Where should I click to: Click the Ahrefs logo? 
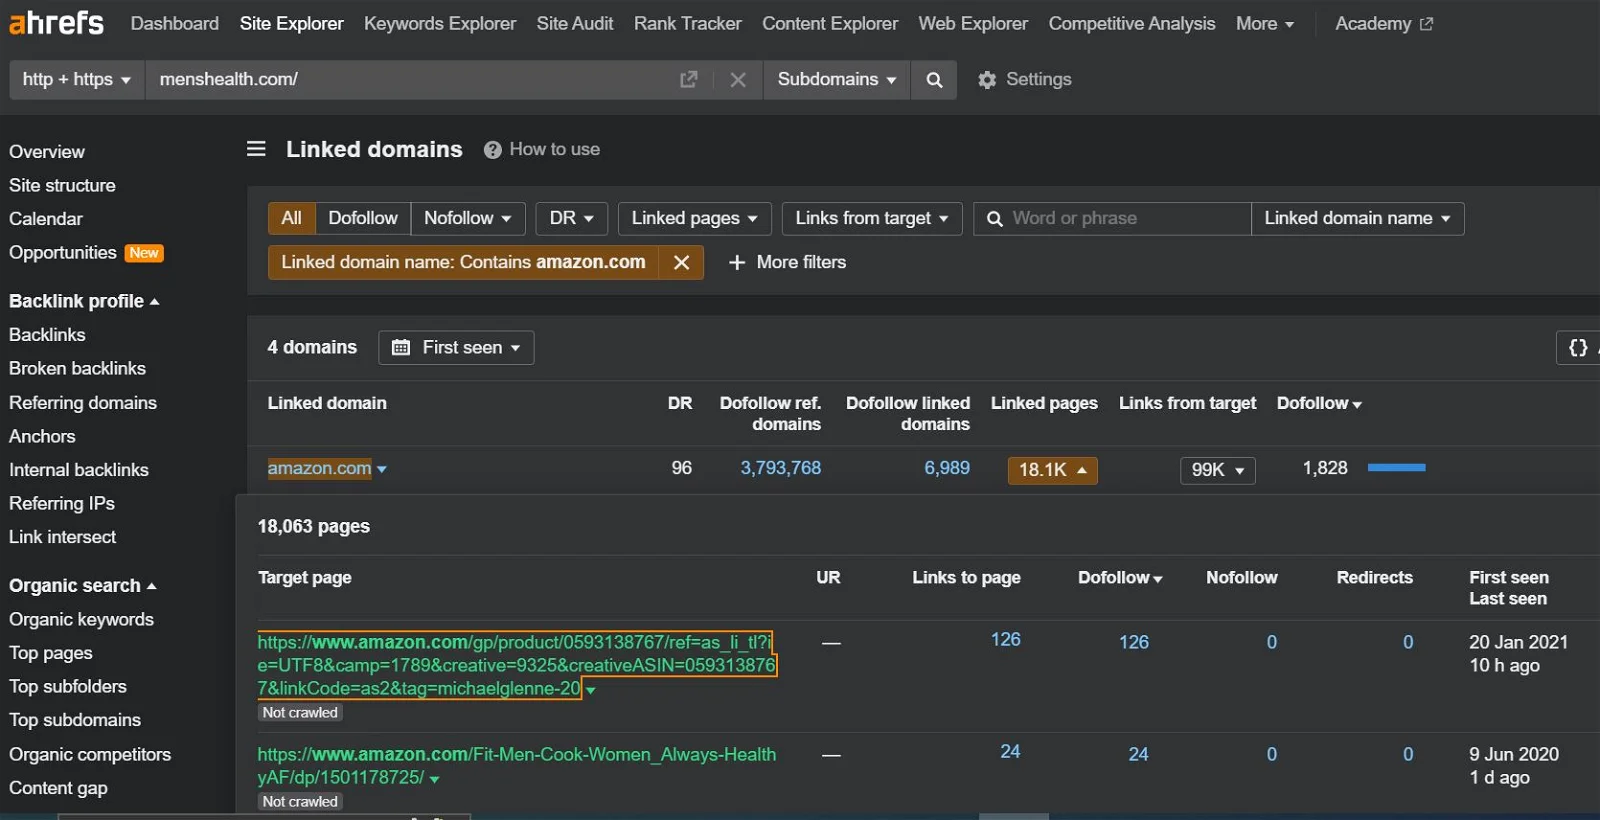coord(56,22)
